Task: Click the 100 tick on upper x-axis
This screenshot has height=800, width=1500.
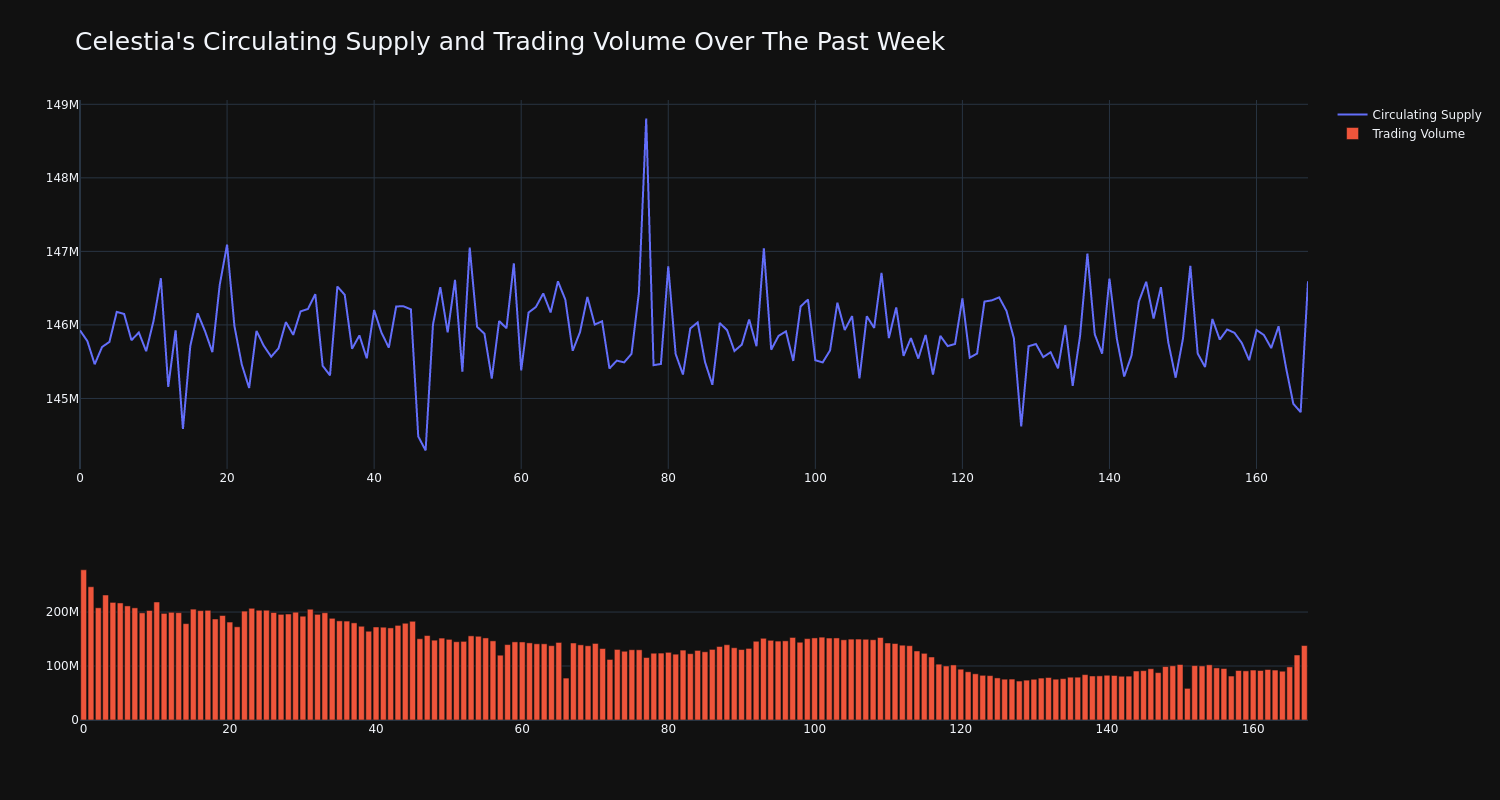Action: (x=815, y=478)
